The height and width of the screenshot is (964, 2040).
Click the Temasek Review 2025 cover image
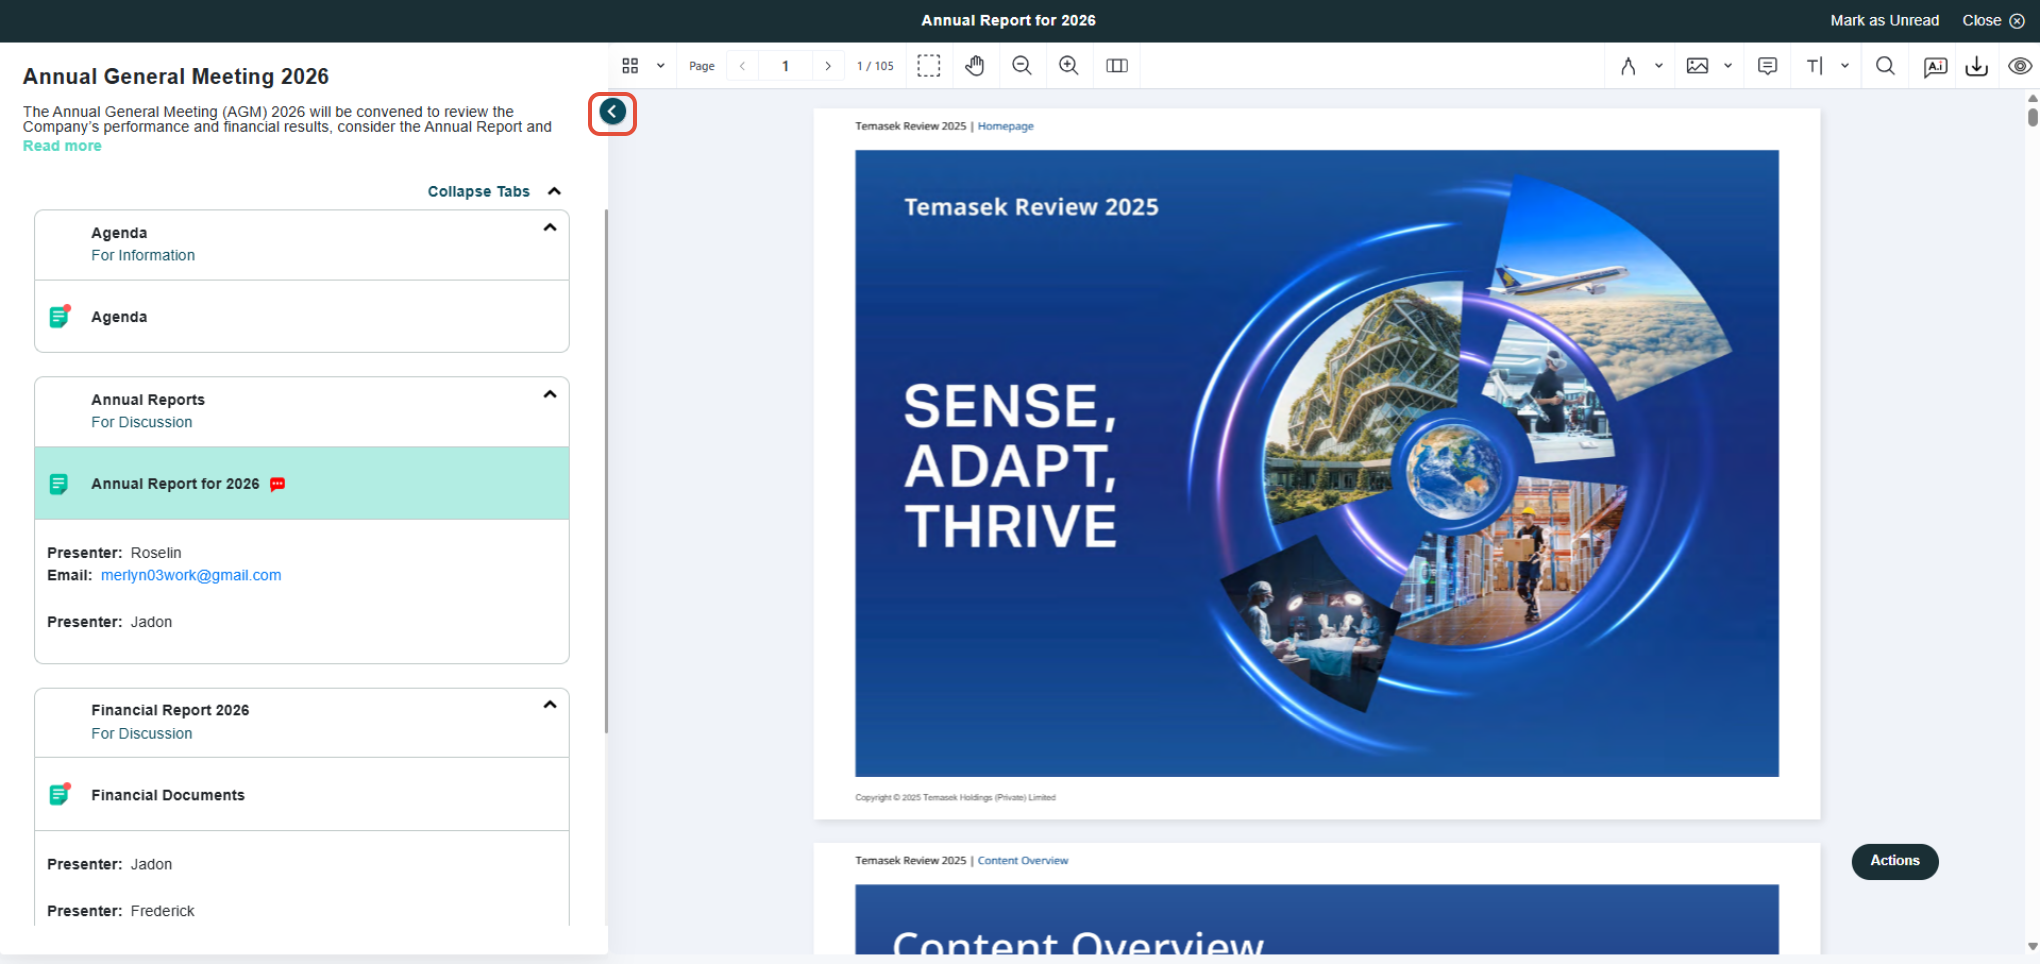point(1317,463)
